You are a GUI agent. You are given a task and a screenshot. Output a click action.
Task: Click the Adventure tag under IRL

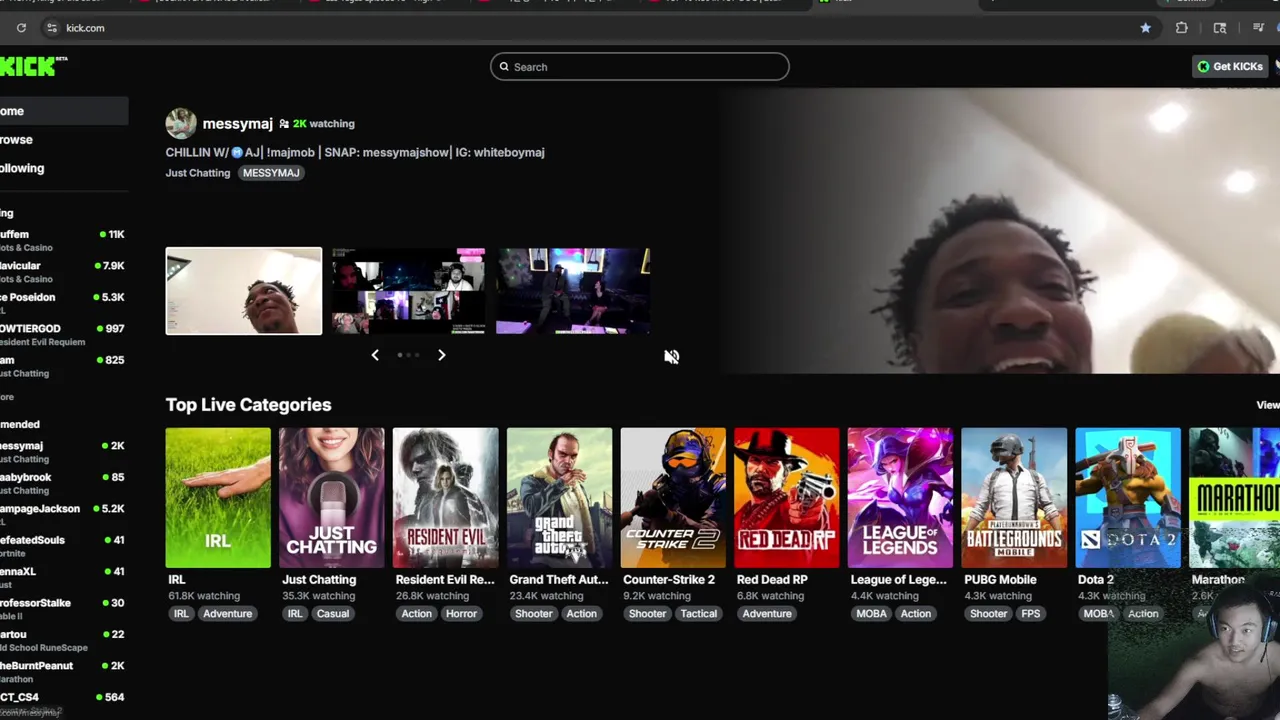pos(228,614)
